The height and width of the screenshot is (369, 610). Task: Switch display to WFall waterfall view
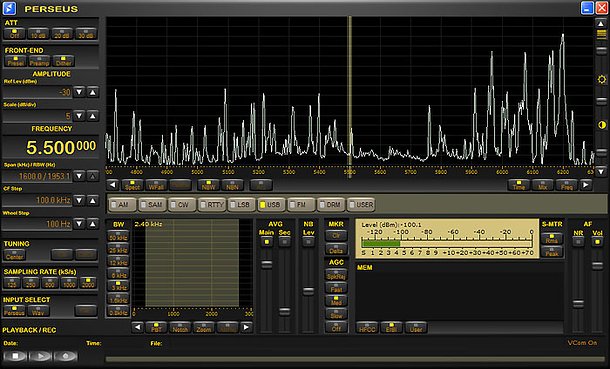(156, 185)
